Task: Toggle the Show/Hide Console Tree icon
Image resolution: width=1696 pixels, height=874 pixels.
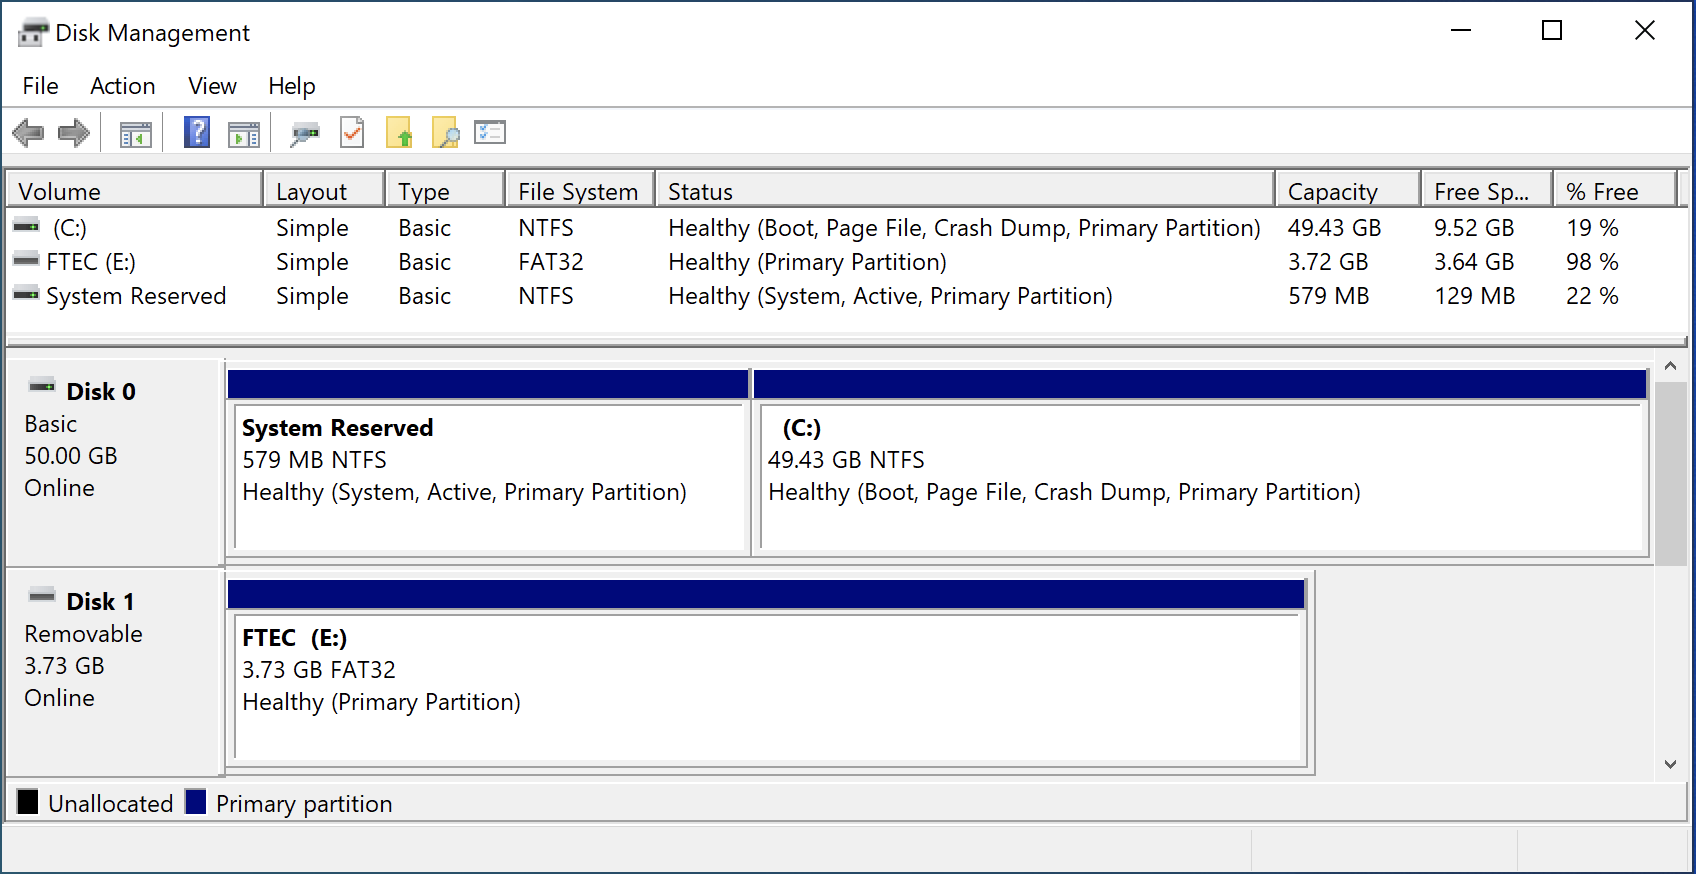Action: 135,133
